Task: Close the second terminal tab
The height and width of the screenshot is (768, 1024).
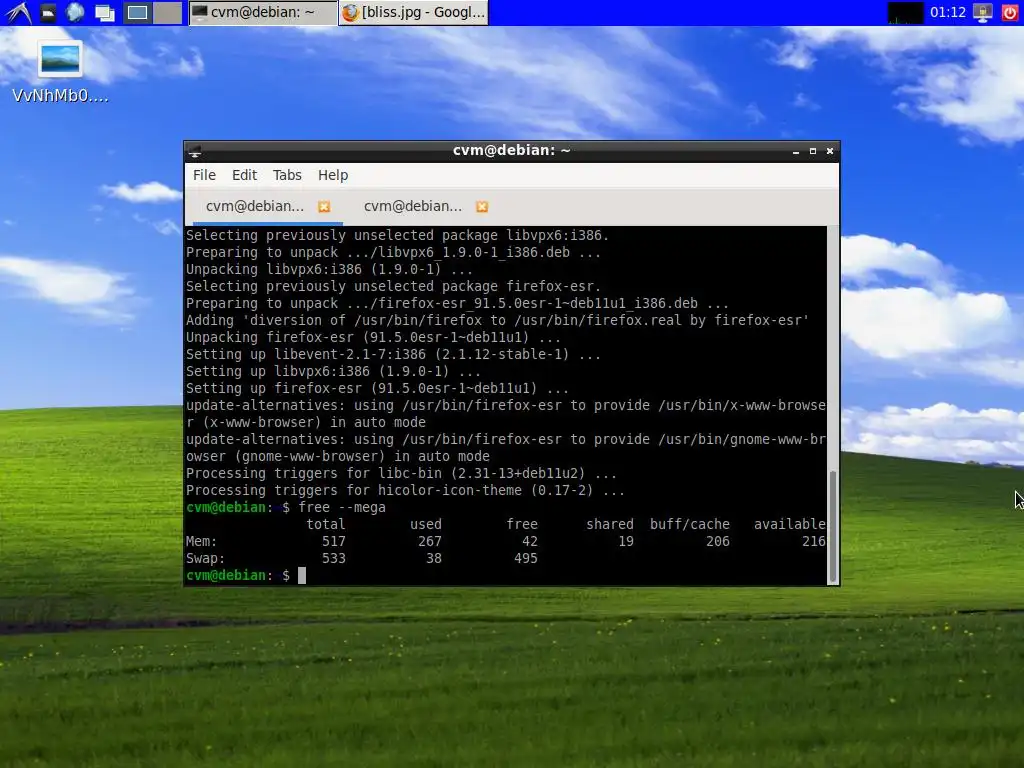Action: point(482,207)
